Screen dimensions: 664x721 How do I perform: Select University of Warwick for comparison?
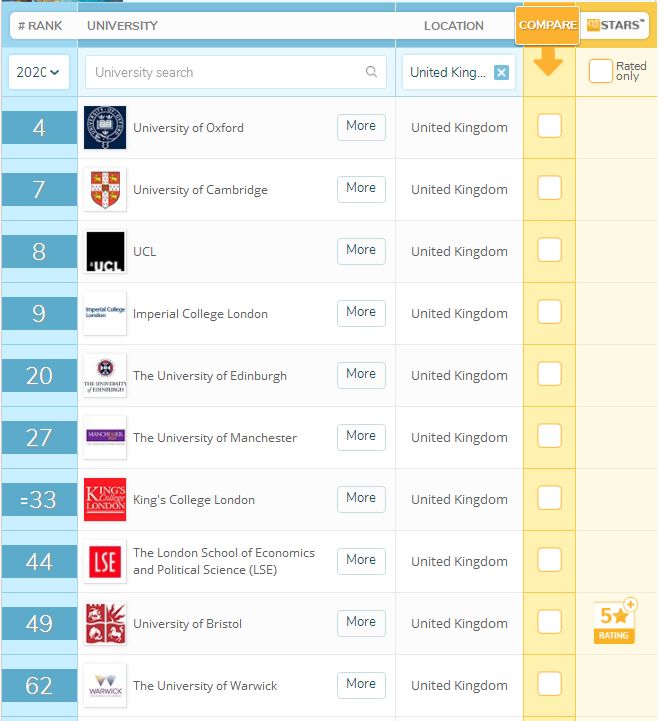[x=549, y=684]
